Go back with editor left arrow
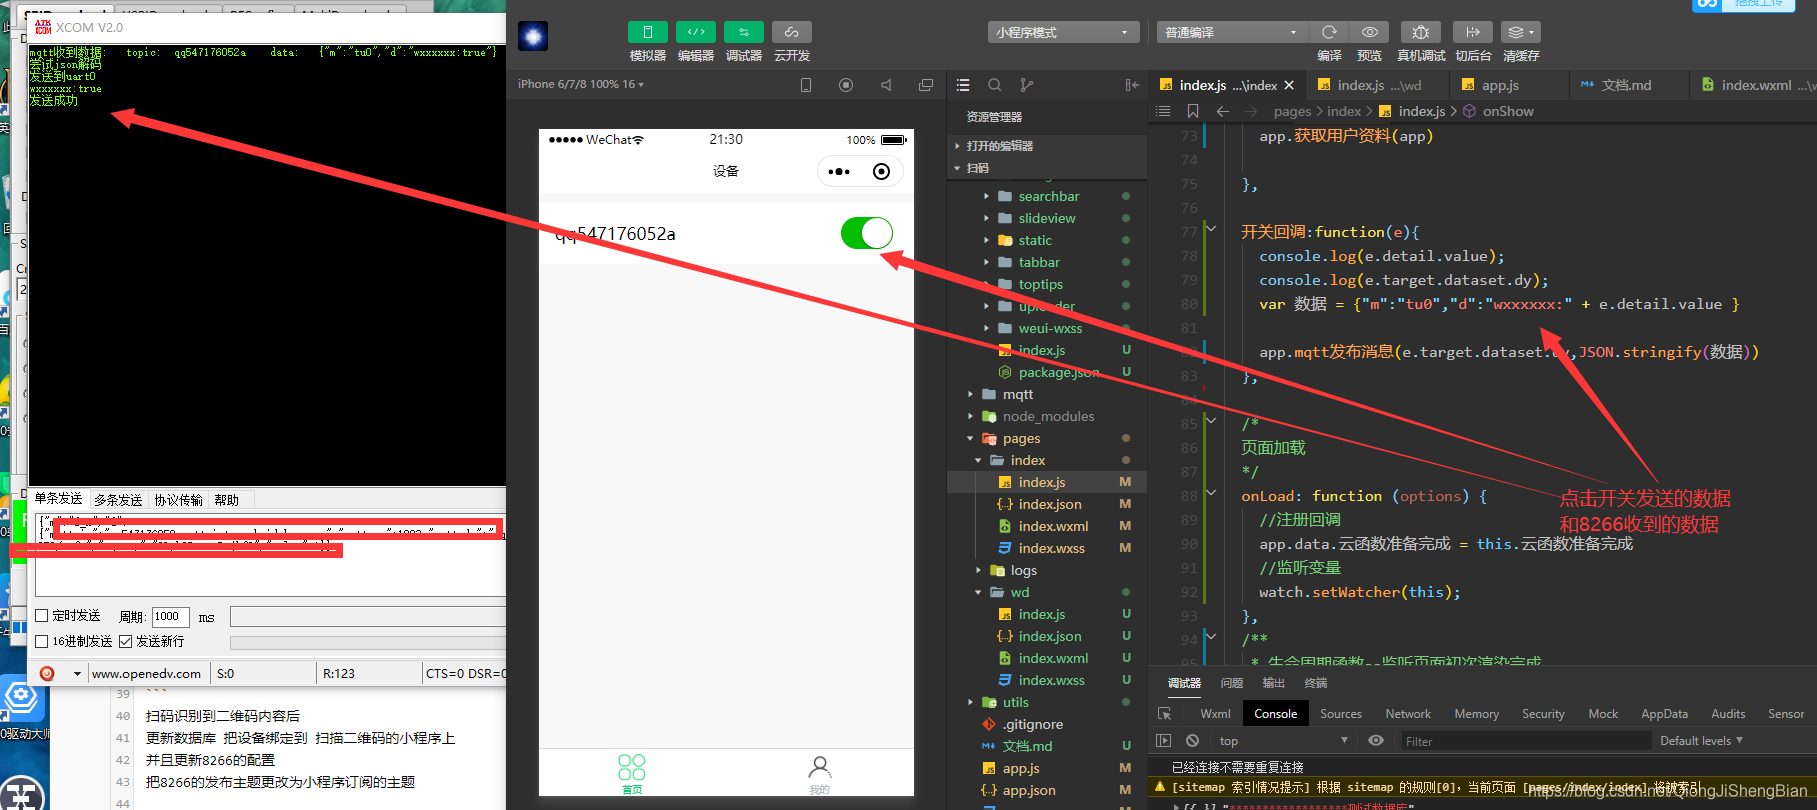Screen dimensions: 1817x810 1223,111
